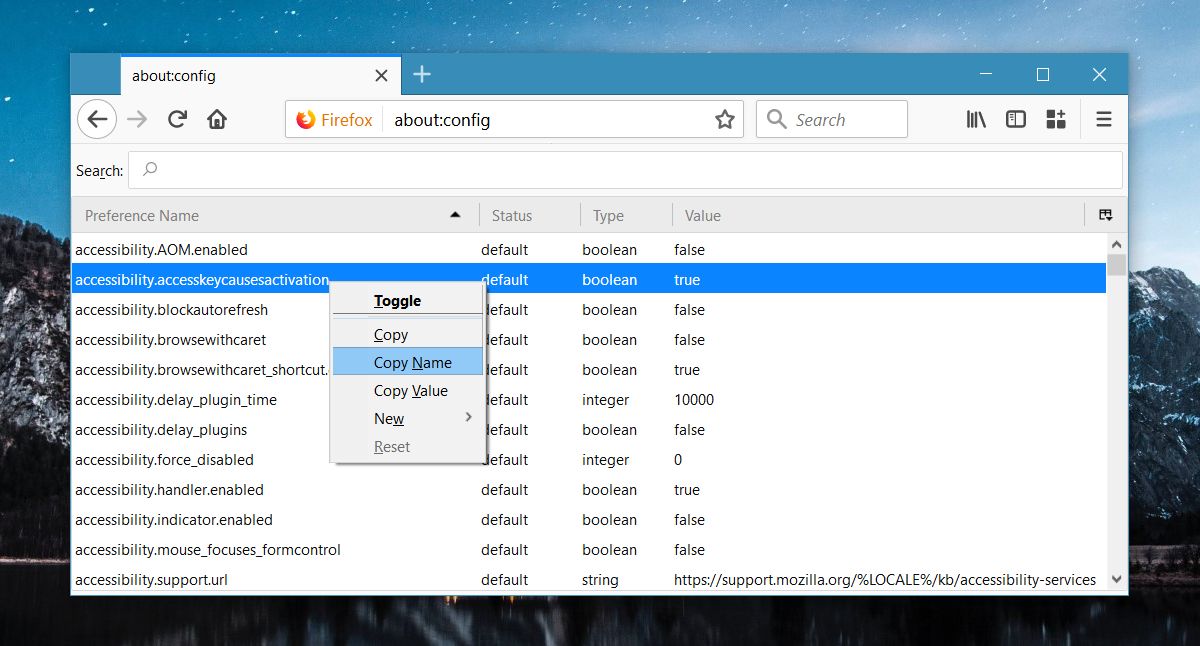Choose Copy in the context menu
Image resolution: width=1200 pixels, height=646 pixels.
point(408,335)
